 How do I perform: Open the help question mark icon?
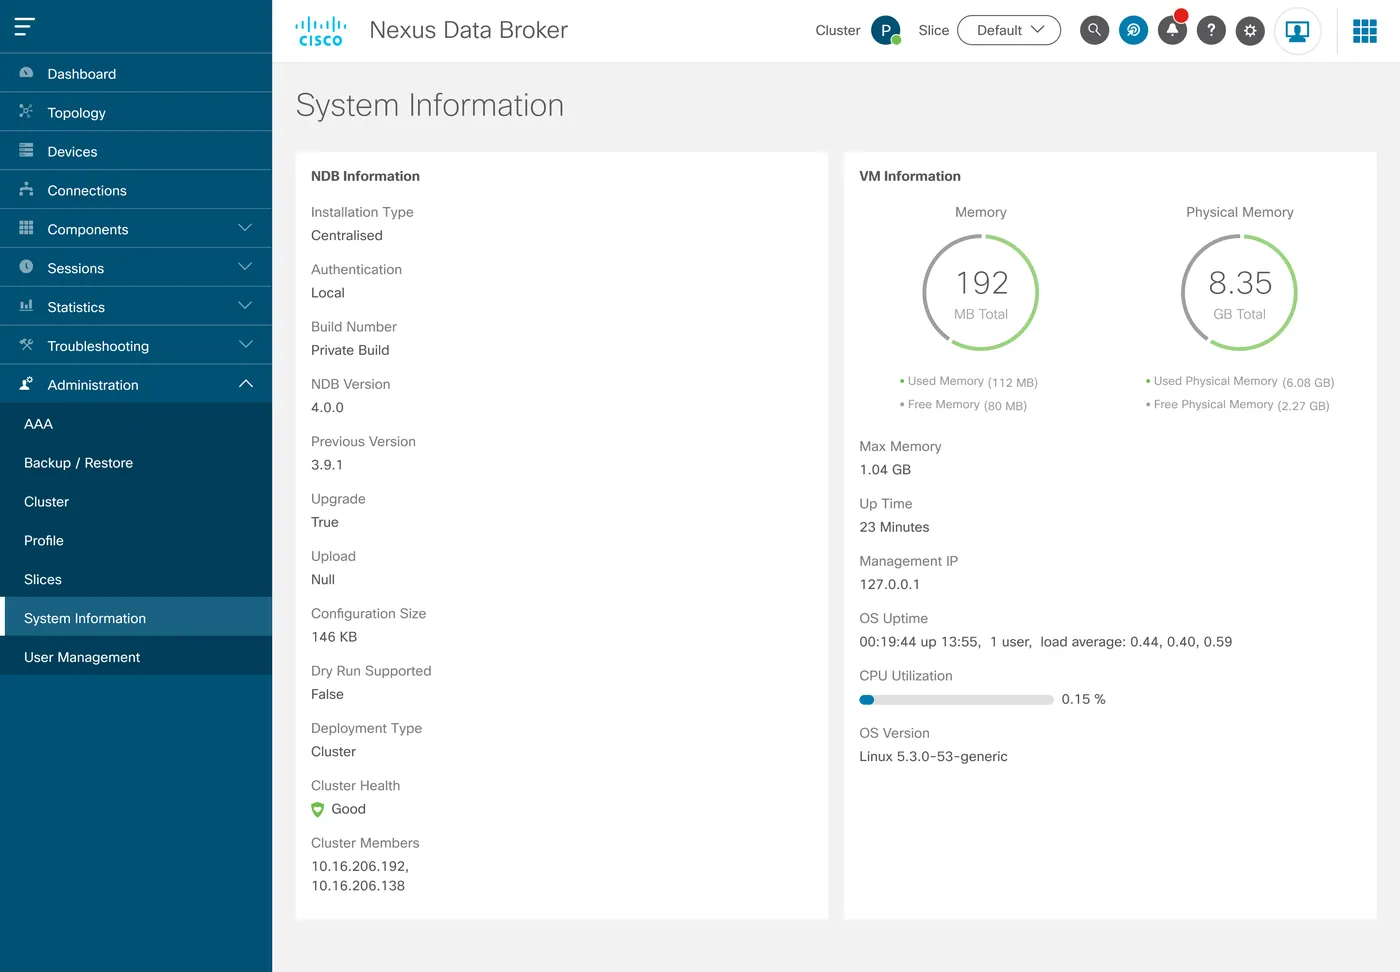(1211, 30)
